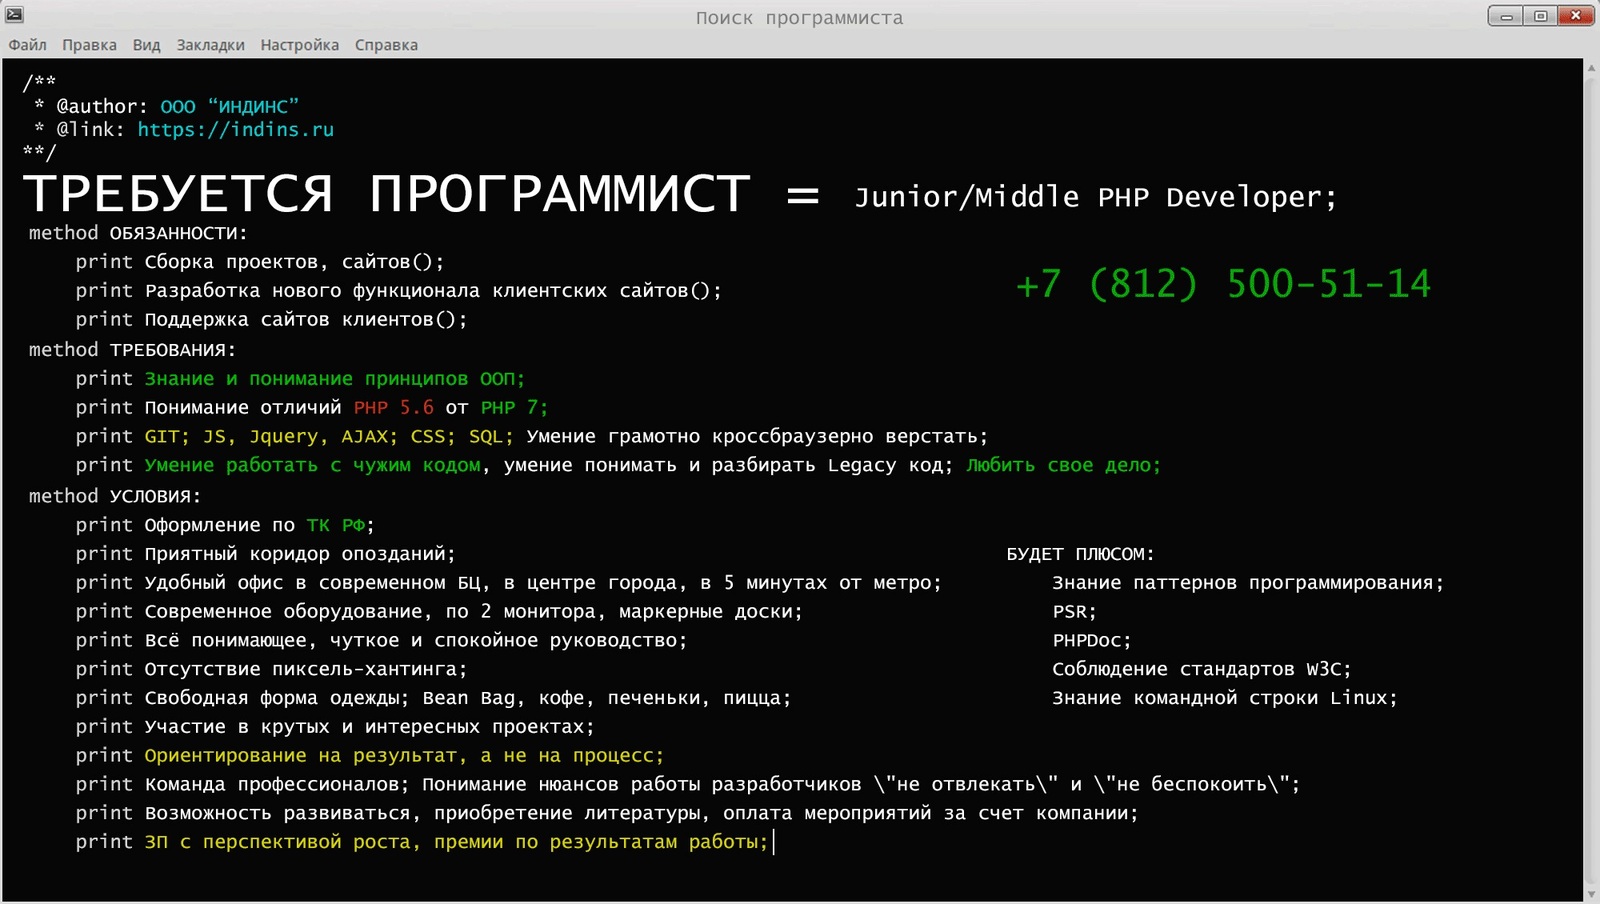Click Современное оборудование, по 2 монитора line

[x=439, y=612]
